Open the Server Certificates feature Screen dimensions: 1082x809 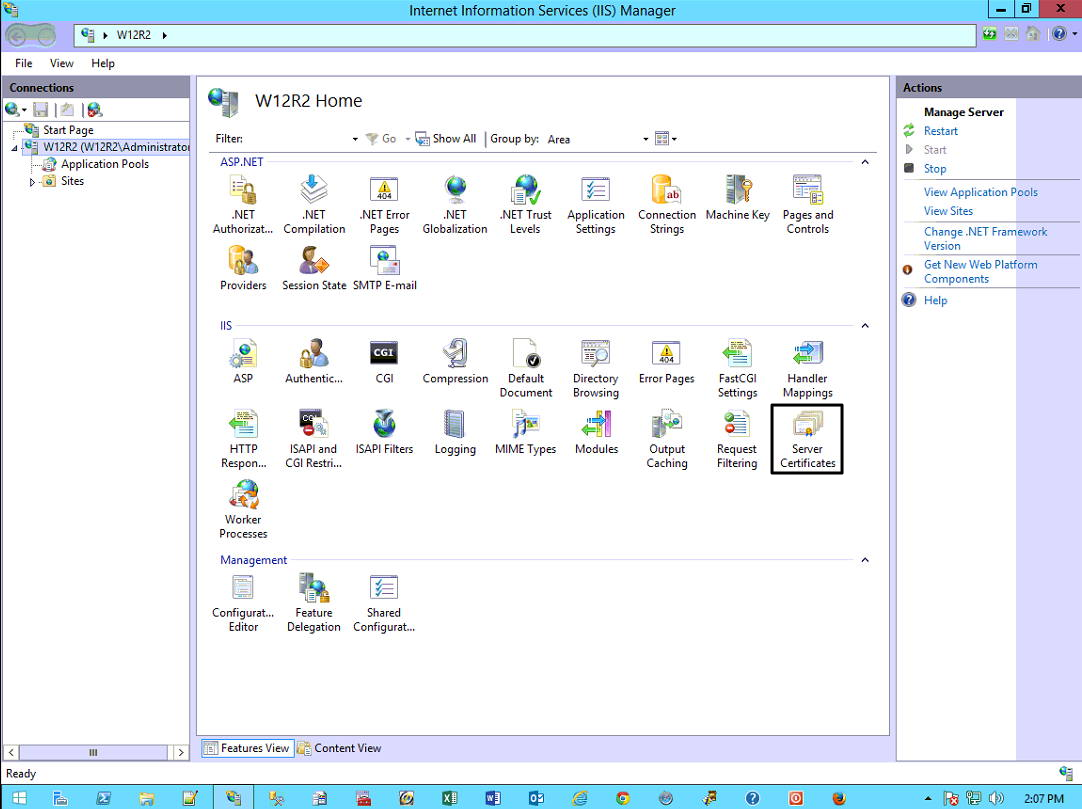pyautogui.click(x=807, y=438)
